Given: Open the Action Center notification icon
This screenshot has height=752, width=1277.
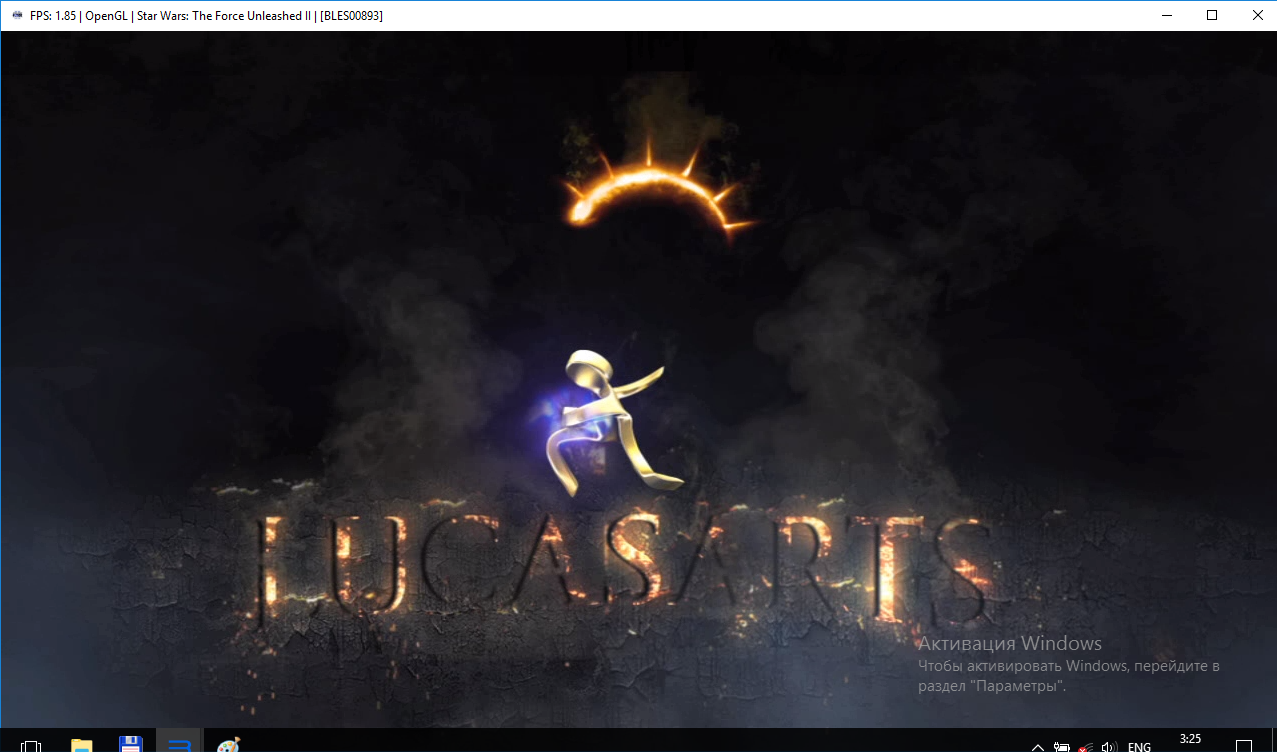Looking at the screenshot, I should [x=1244, y=746].
